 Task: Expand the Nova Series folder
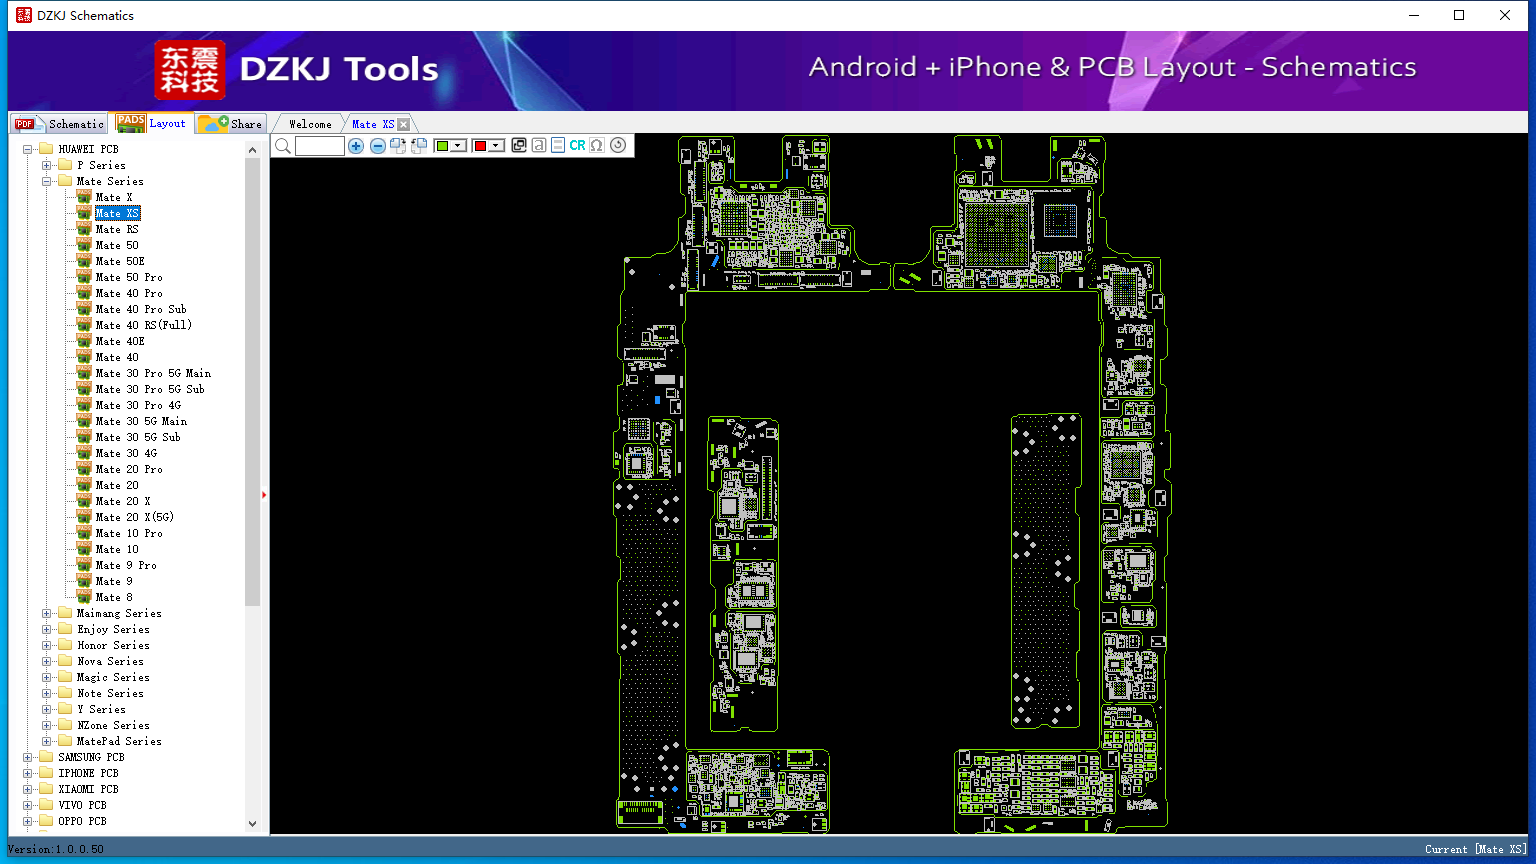click(46, 661)
